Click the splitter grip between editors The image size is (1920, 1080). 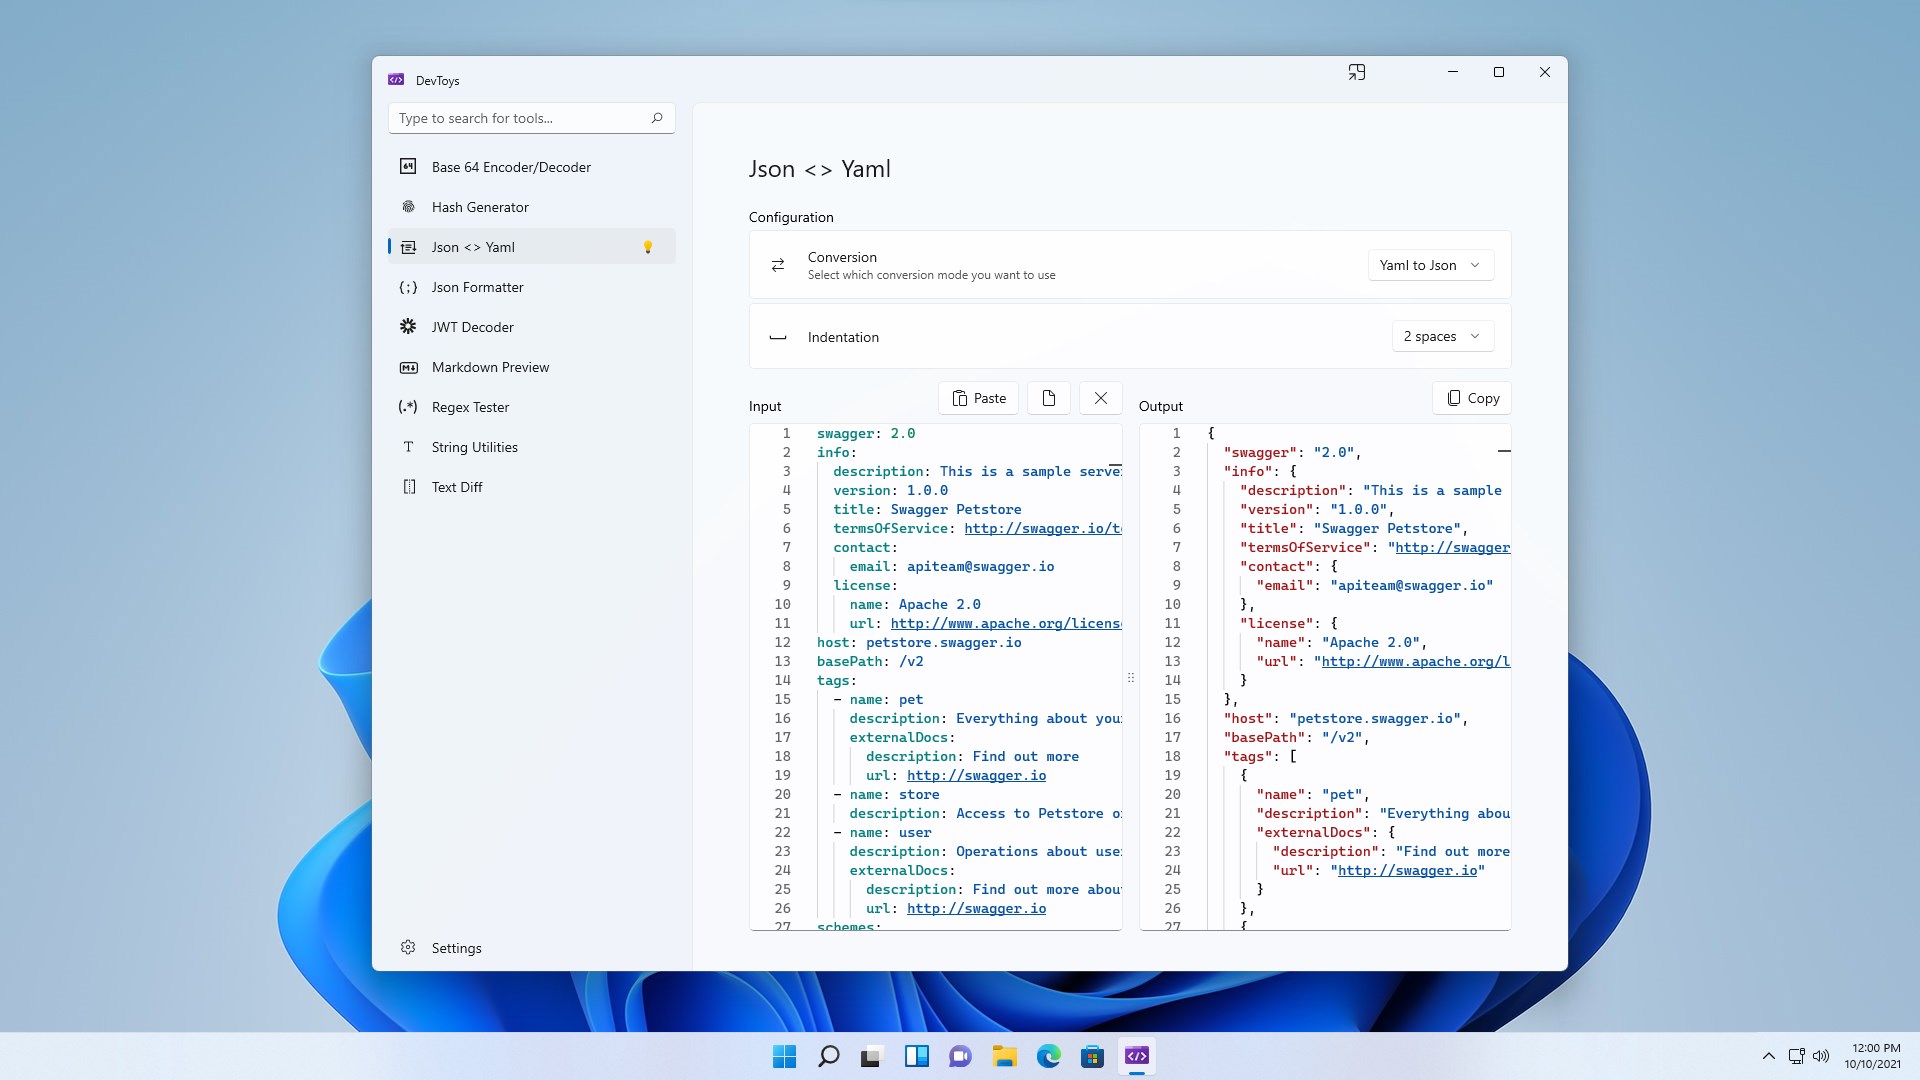point(1131,677)
